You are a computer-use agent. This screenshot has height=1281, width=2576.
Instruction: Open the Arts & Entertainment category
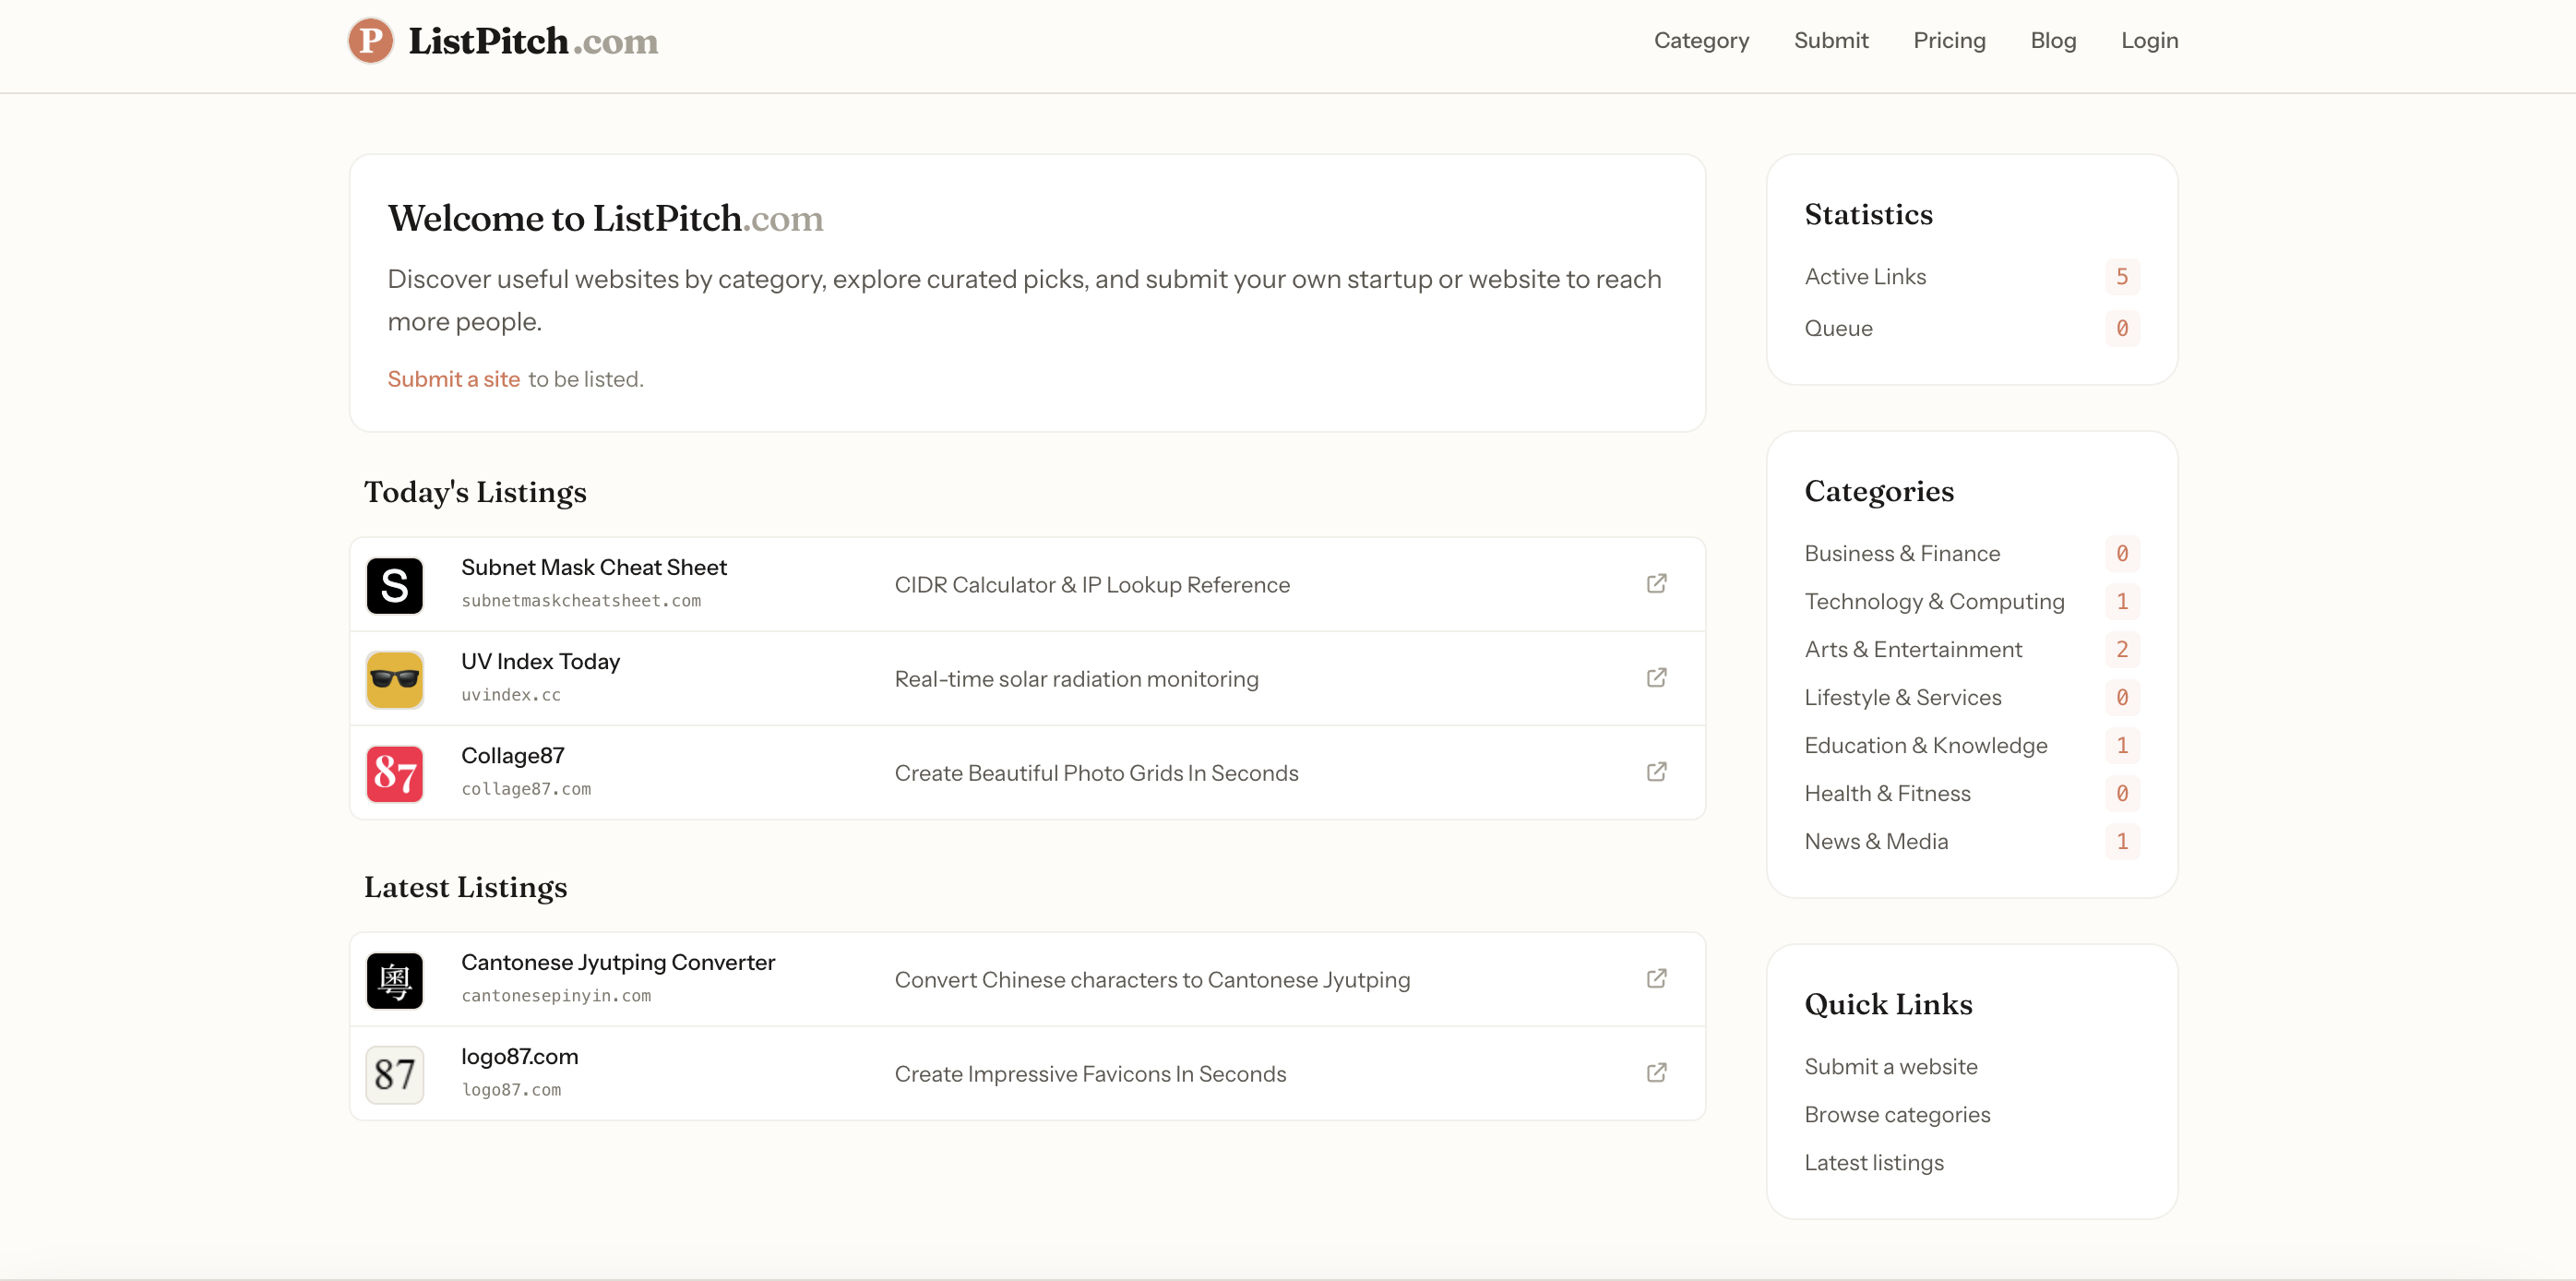1912,649
